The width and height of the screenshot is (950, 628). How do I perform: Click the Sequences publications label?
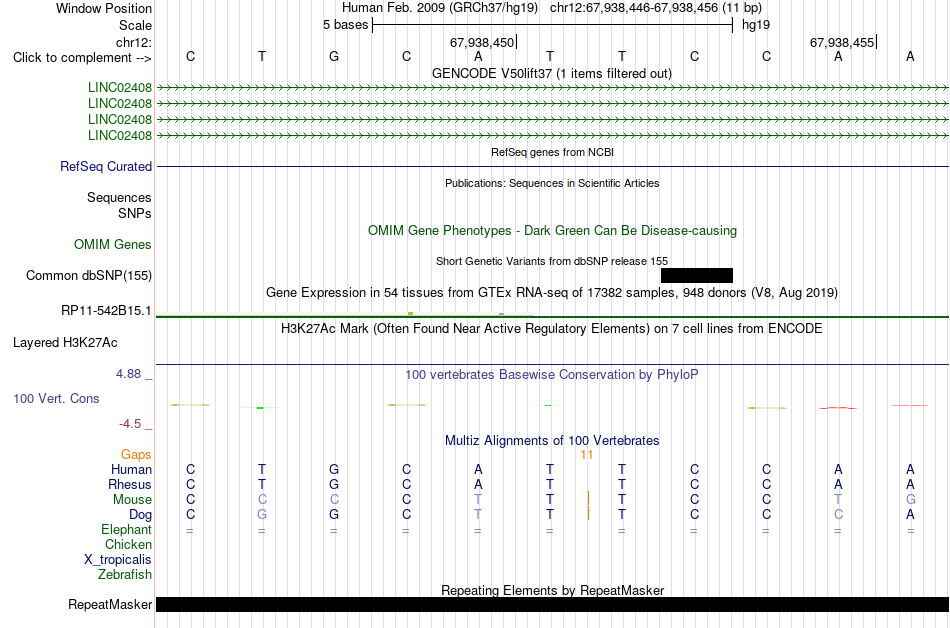coord(119,197)
